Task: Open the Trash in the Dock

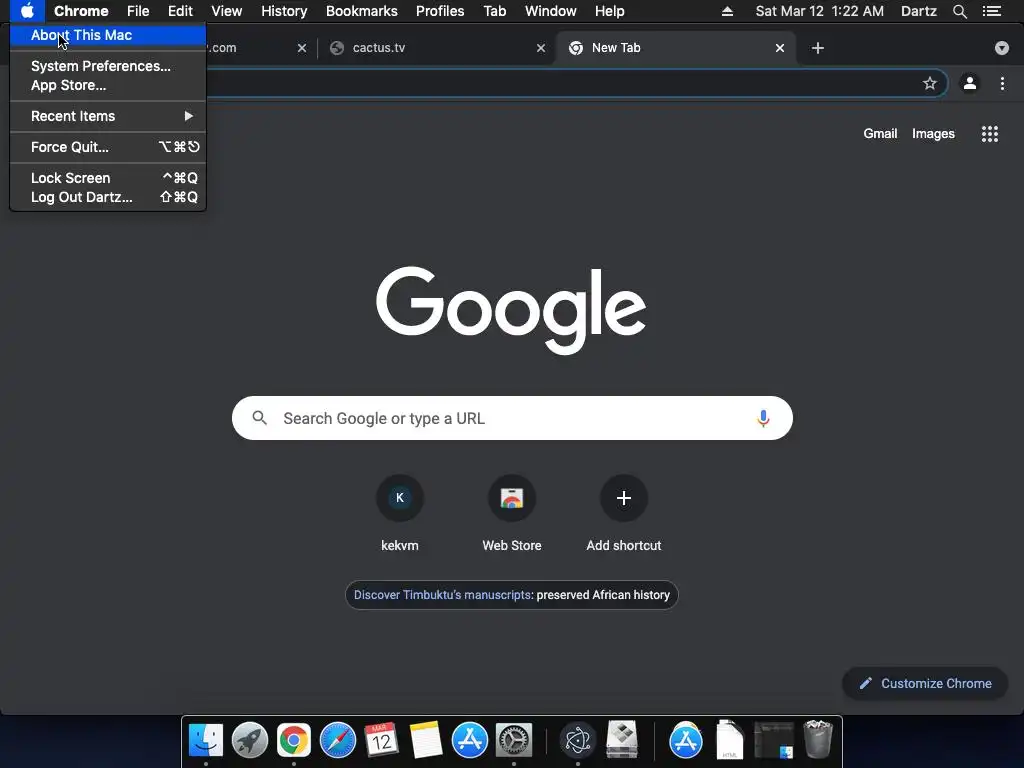Action: (x=818, y=740)
